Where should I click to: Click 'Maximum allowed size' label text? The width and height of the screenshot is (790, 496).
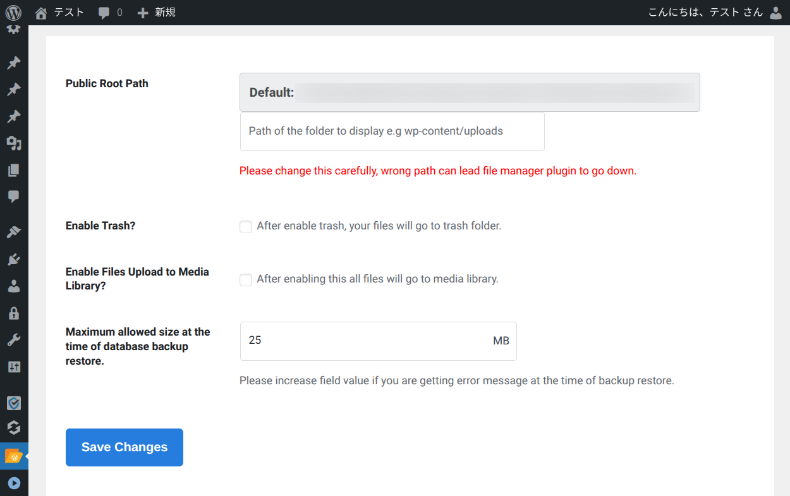click(138, 346)
